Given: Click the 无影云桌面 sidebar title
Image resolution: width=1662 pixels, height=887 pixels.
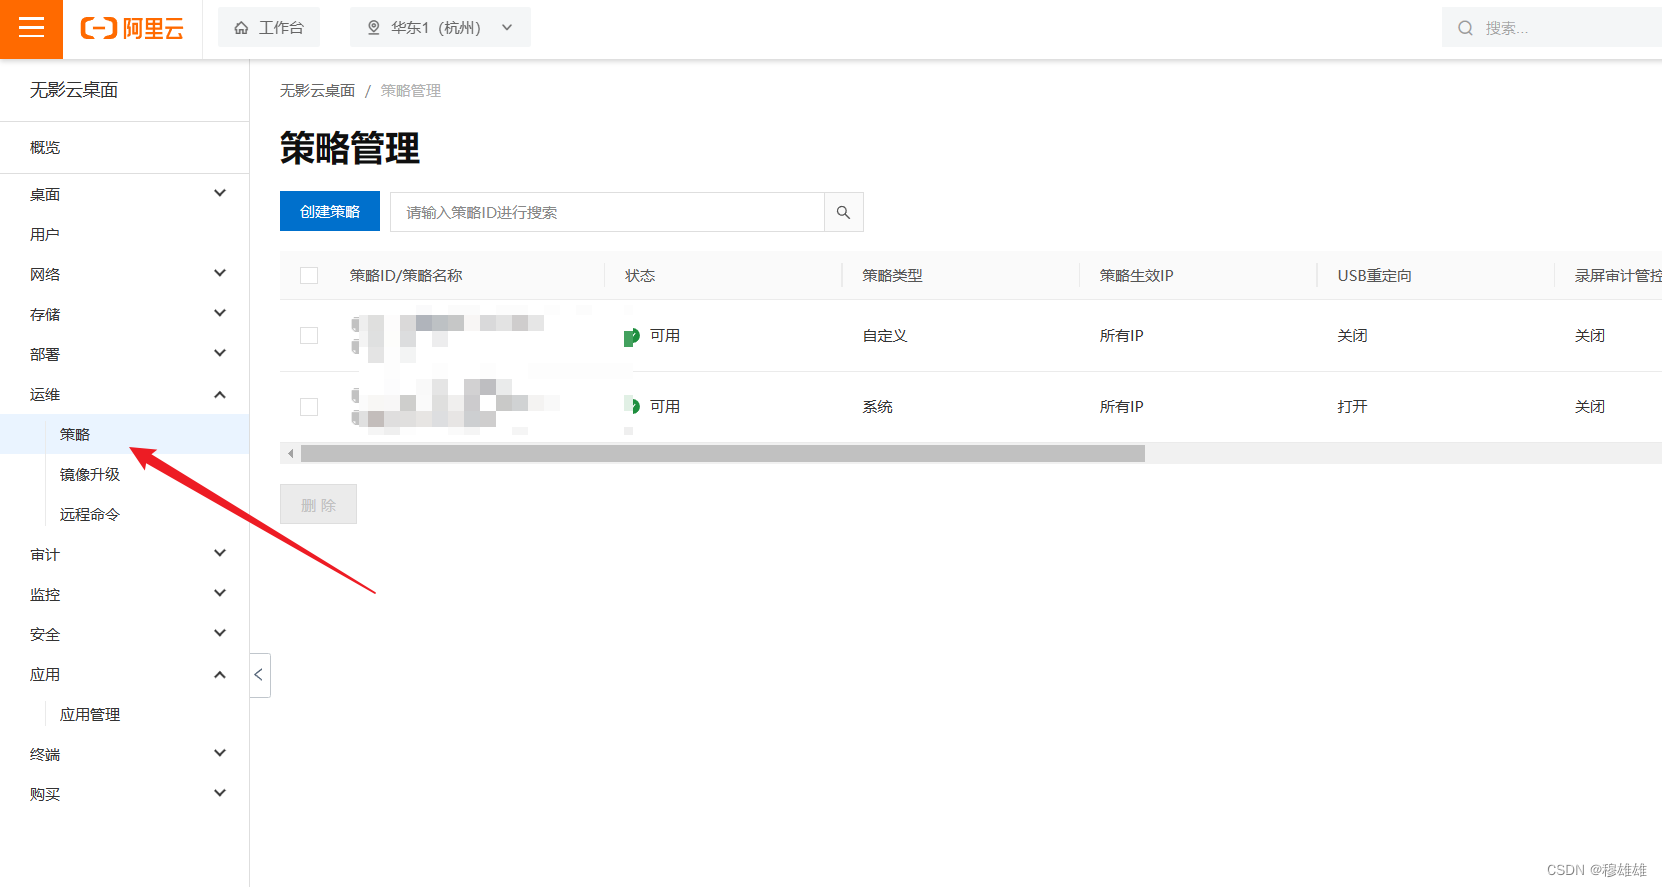Looking at the screenshot, I should tap(74, 90).
